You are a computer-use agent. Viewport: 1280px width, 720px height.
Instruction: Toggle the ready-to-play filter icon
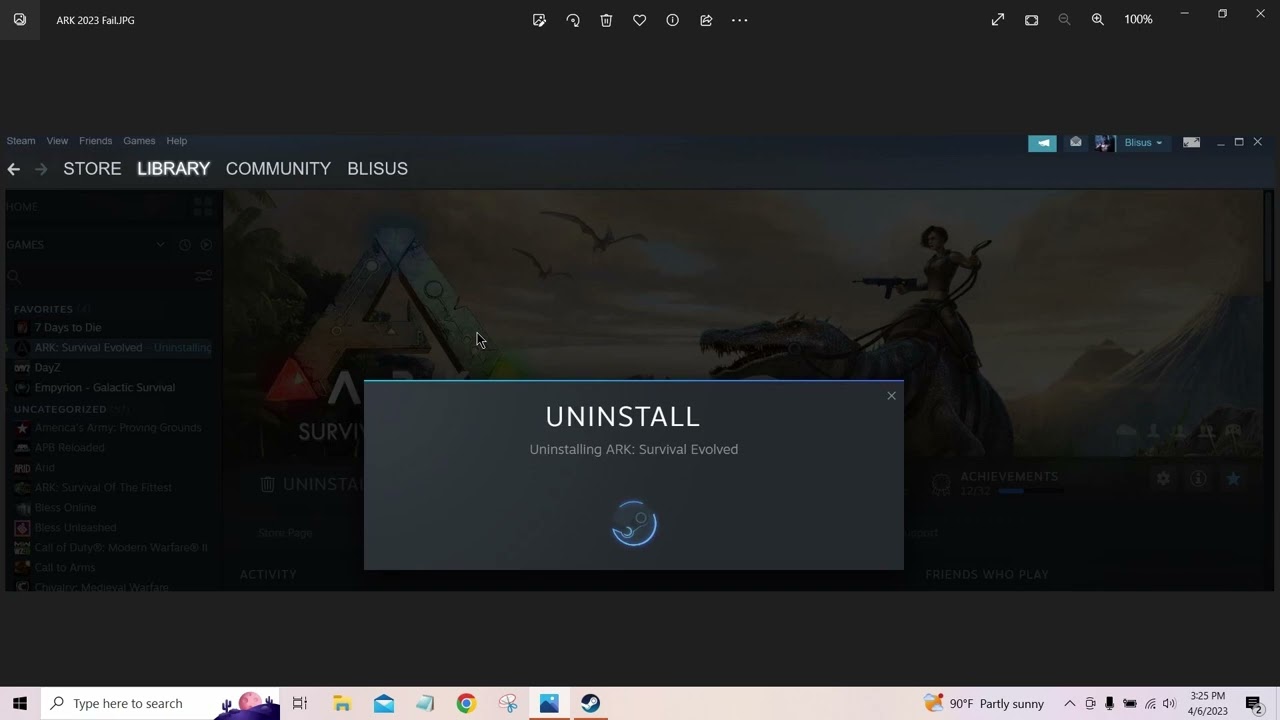(206, 245)
